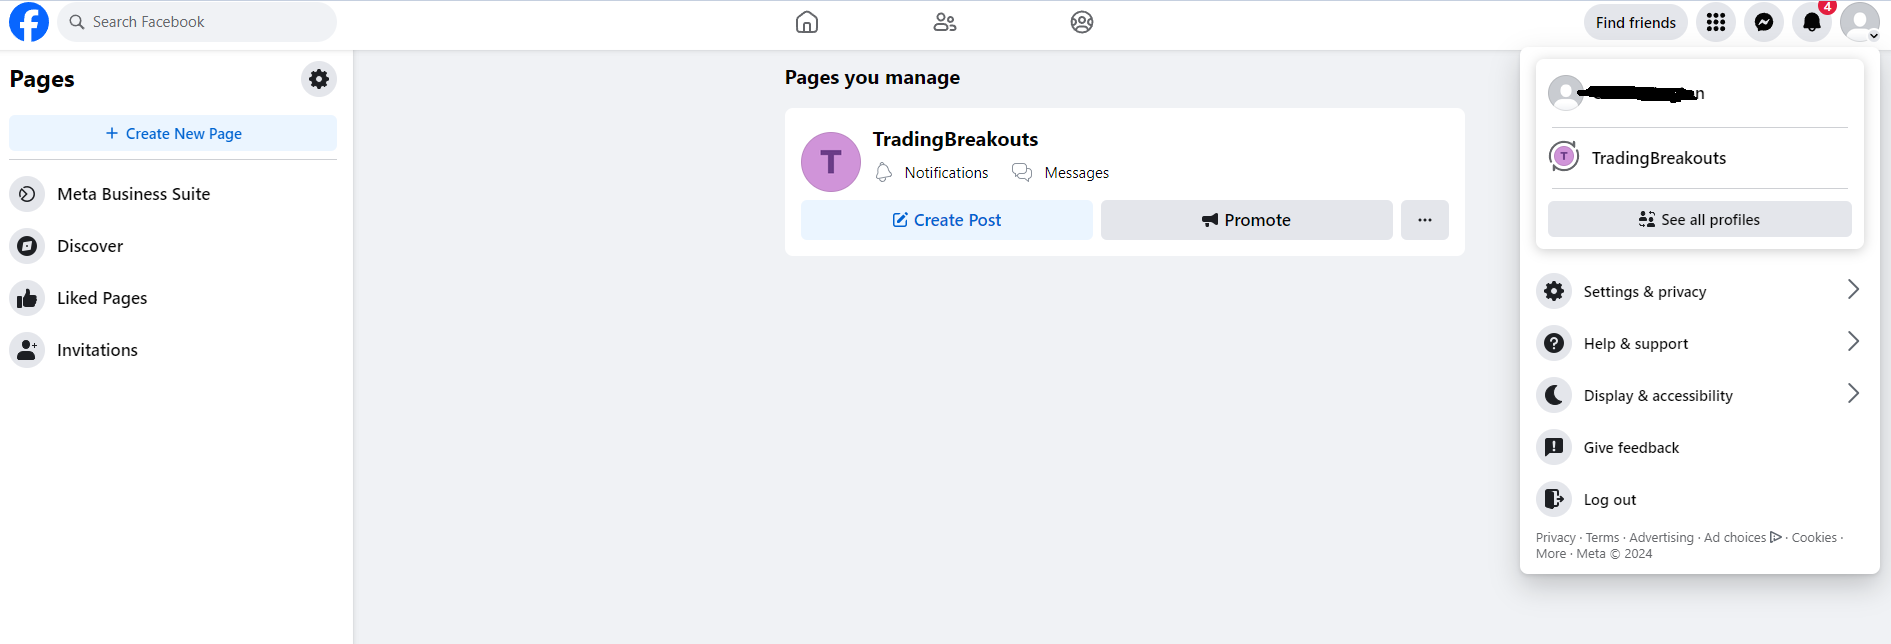
Task: Select Liked Pages in sidebar
Action: (173, 298)
